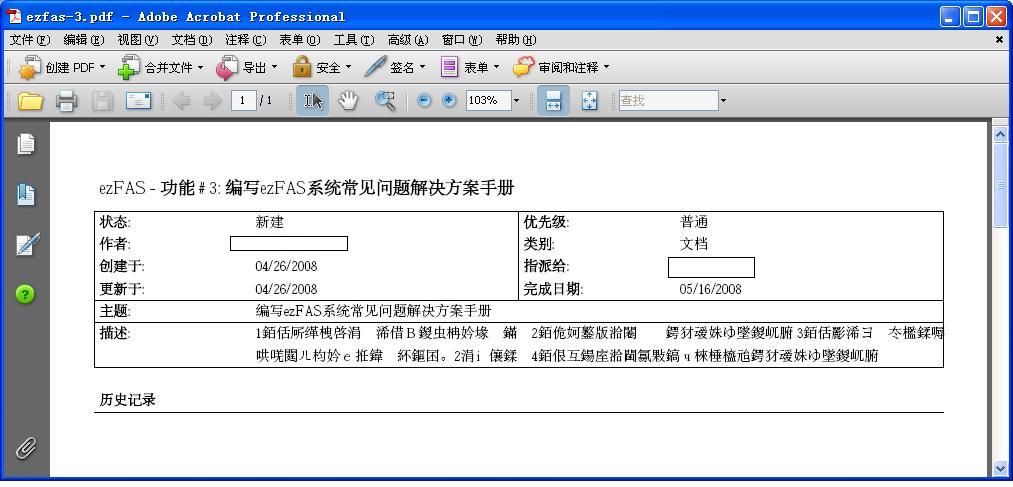Open the 工具(T) menu
Image resolution: width=1013 pixels, height=487 pixels.
(x=354, y=40)
